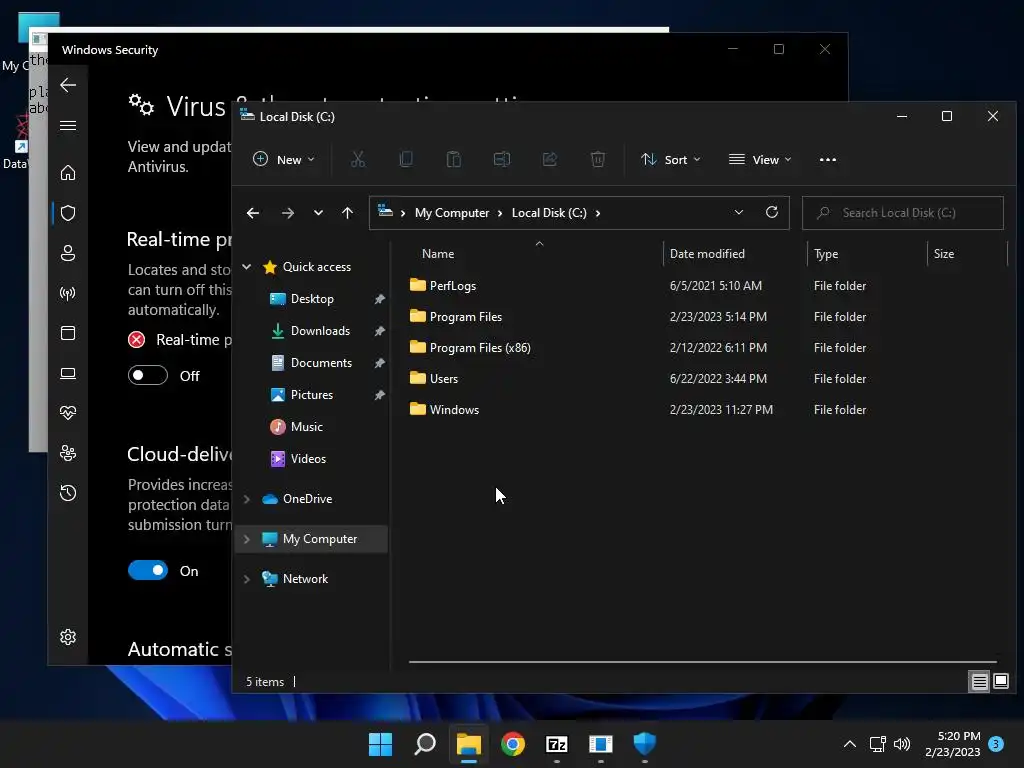Open the See more three-dots menu

pyautogui.click(x=827, y=159)
